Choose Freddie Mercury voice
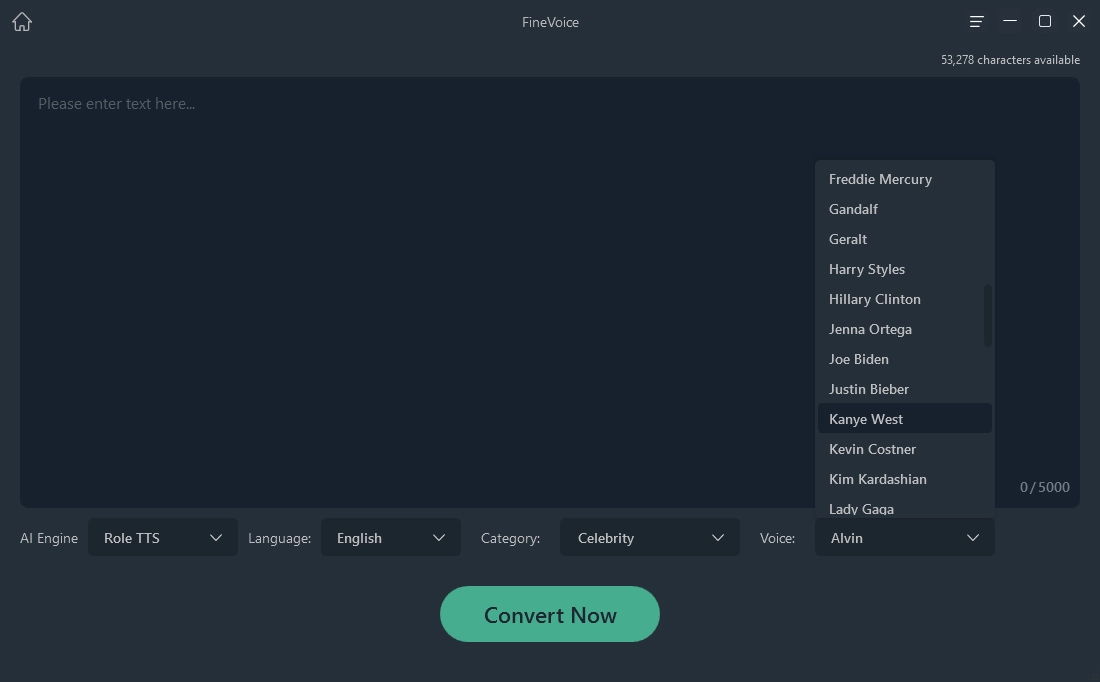Image resolution: width=1100 pixels, height=682 pixels. coord(905,179)
